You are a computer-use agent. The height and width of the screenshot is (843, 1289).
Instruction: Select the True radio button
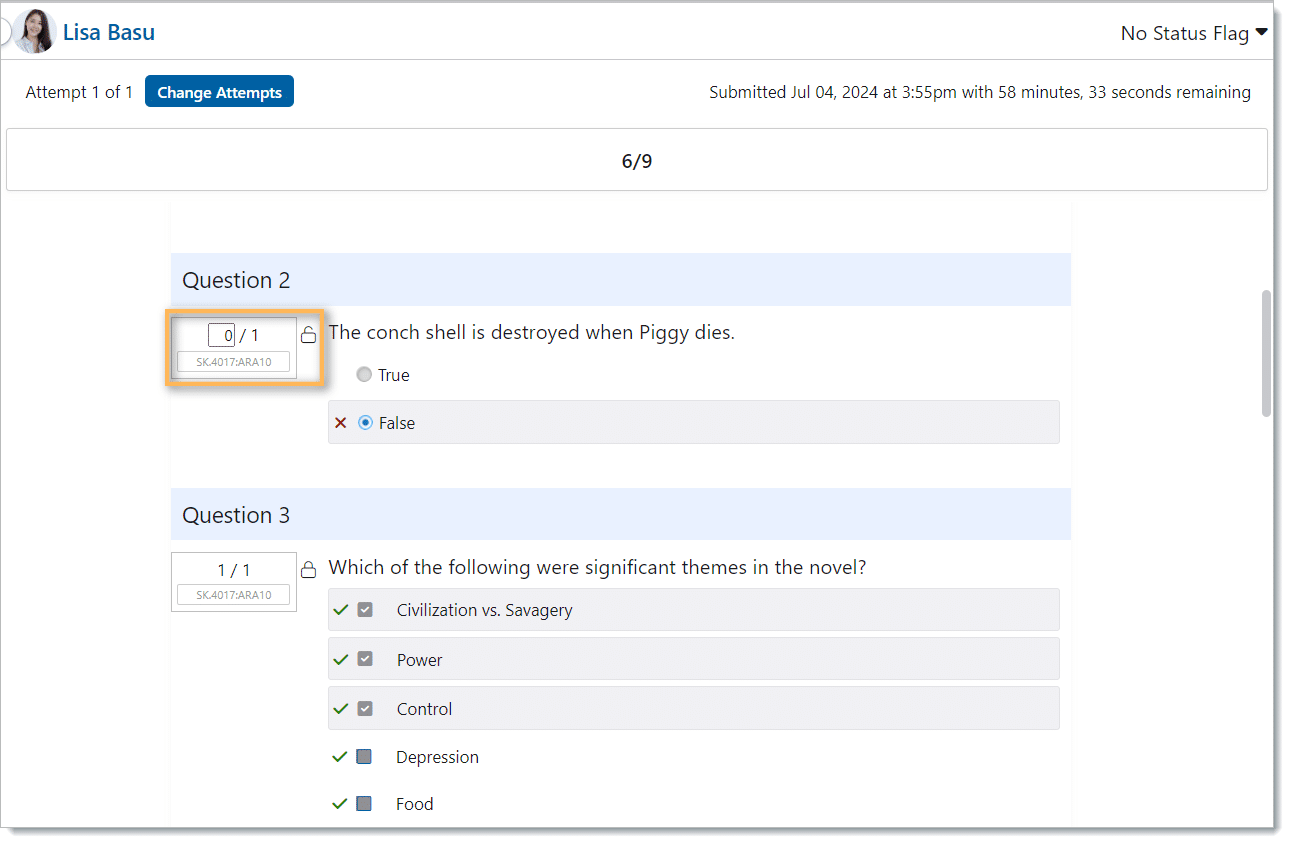tap(365, 375)
